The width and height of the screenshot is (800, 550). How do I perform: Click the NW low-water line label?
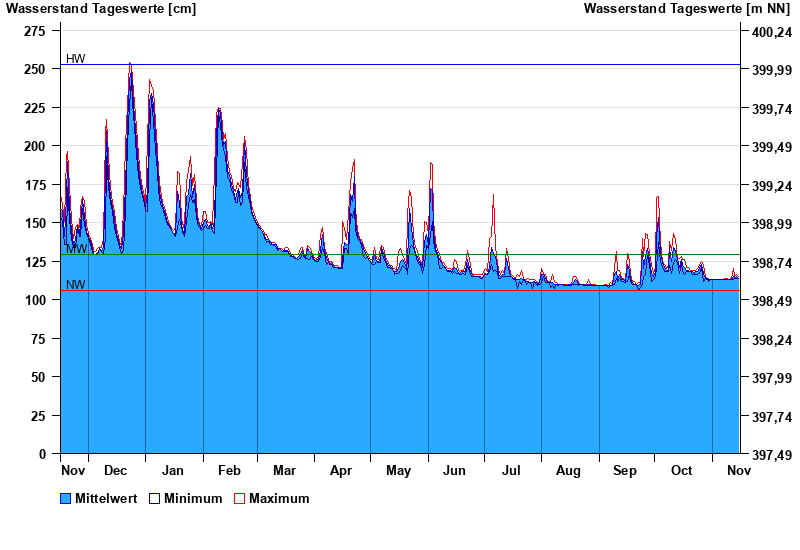(76, 285)
